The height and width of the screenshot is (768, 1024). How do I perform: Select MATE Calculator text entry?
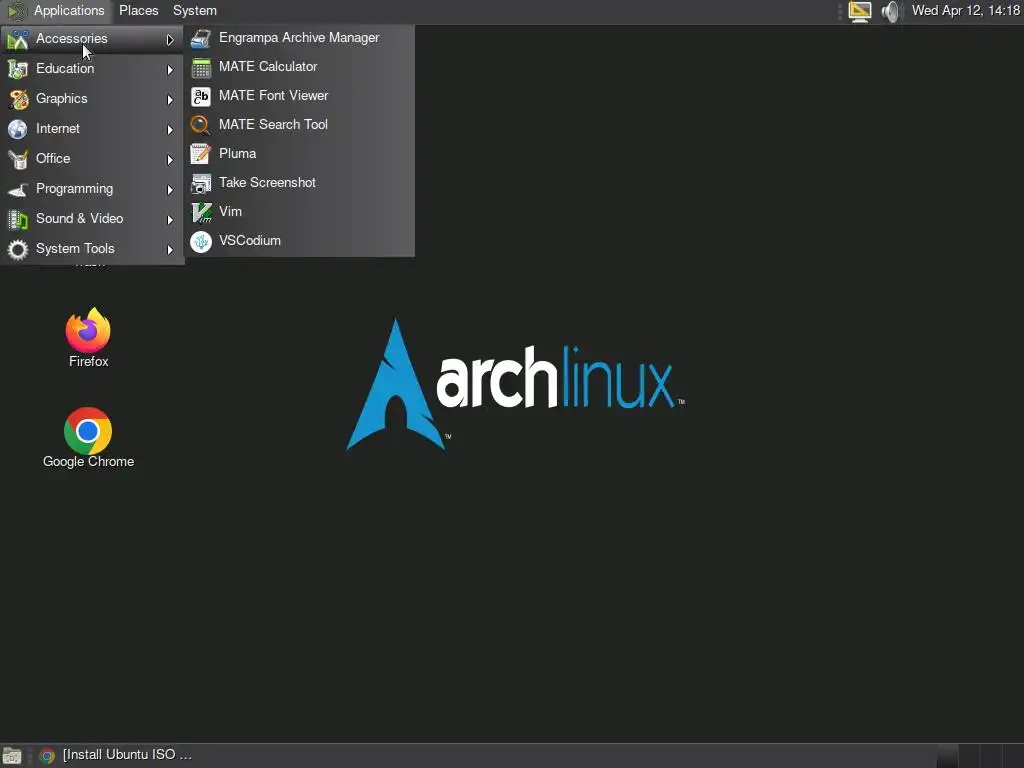click(x=268, y=67)
